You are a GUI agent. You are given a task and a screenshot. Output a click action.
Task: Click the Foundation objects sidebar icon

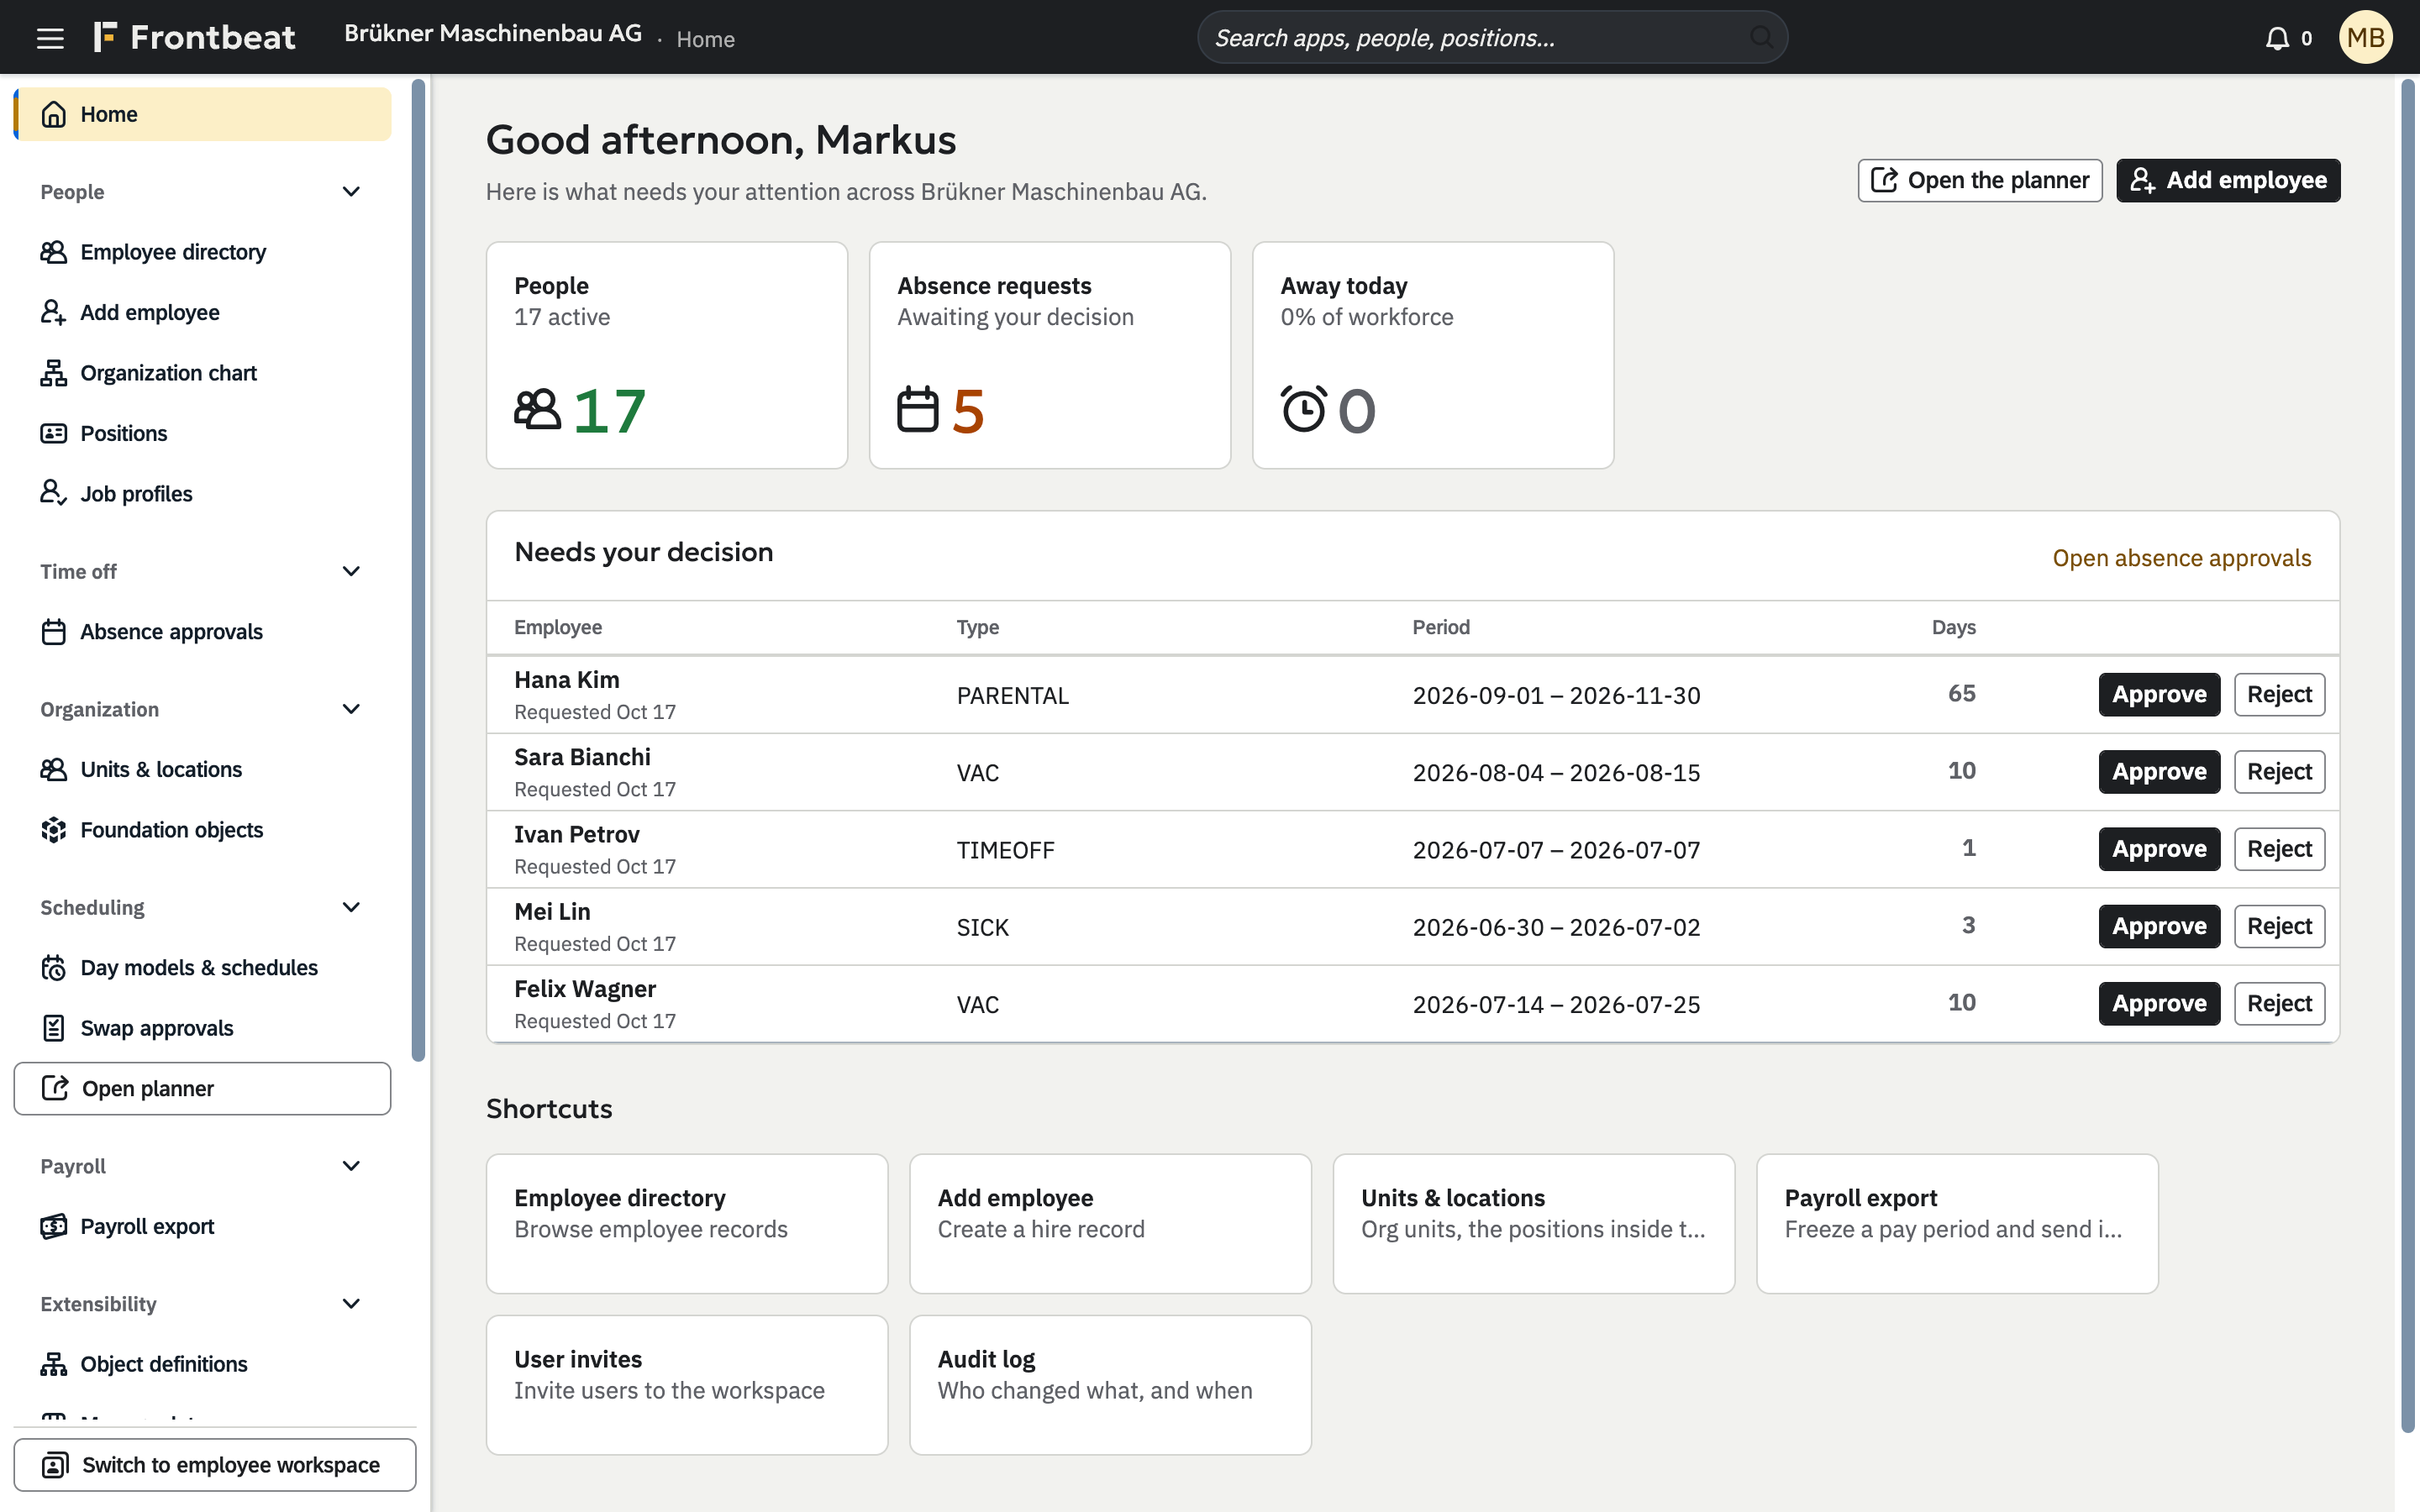coord(54,830)
